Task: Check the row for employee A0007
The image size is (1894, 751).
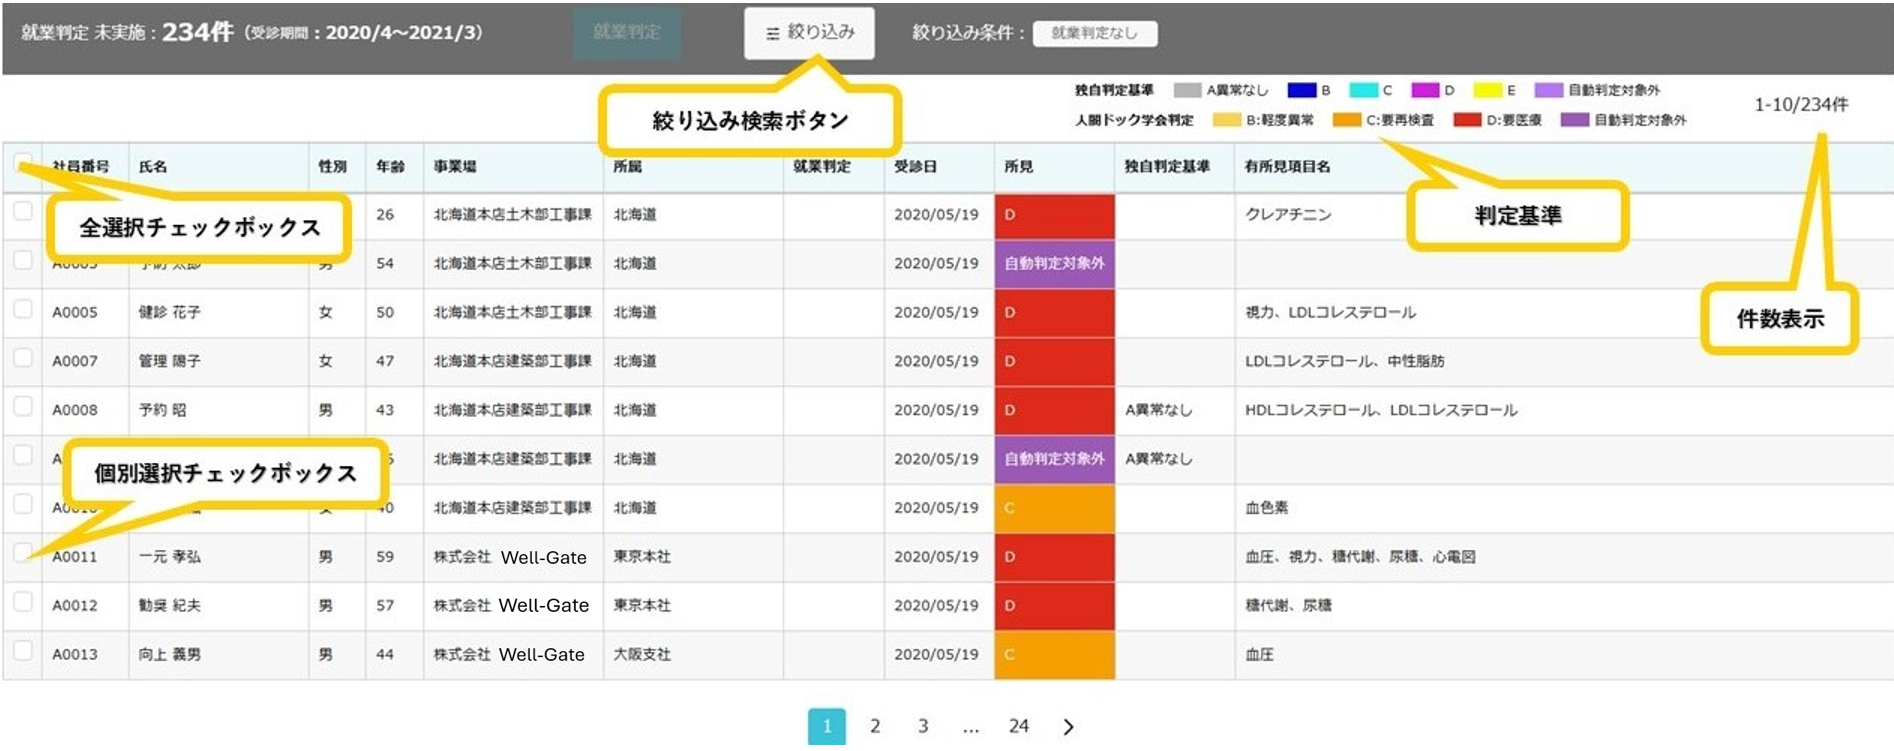Action: [x=23, y=358]
